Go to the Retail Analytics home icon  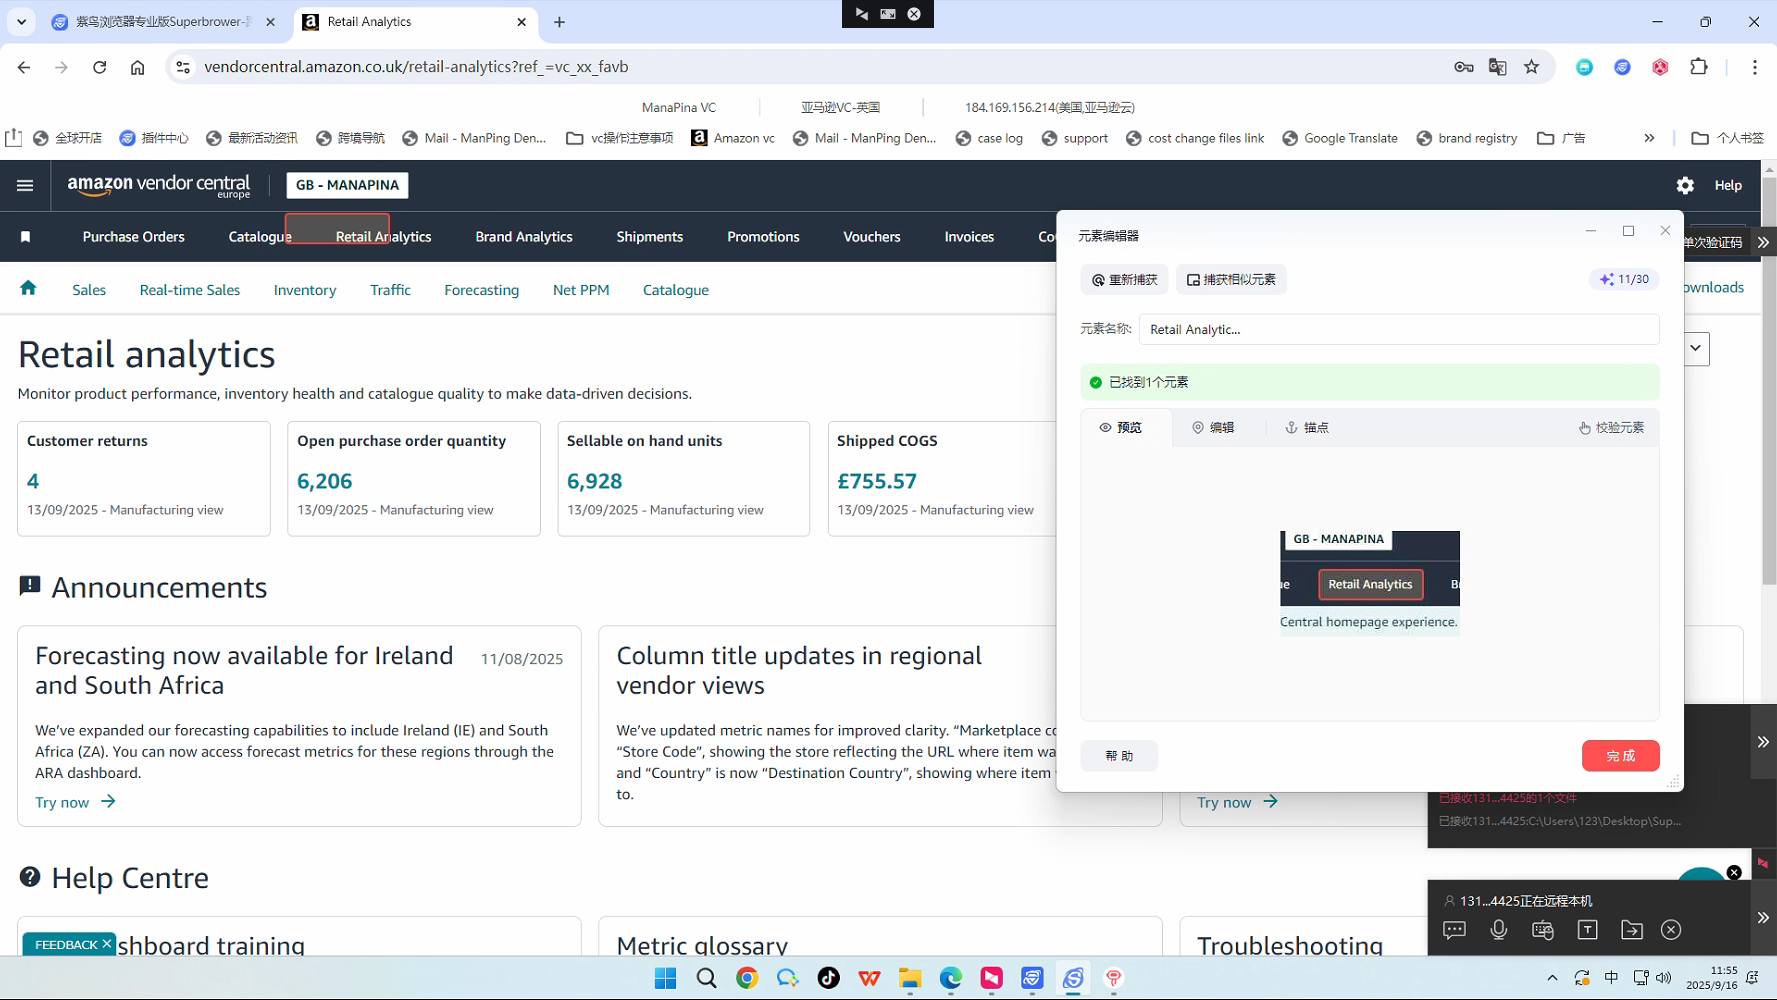point(28,288)
